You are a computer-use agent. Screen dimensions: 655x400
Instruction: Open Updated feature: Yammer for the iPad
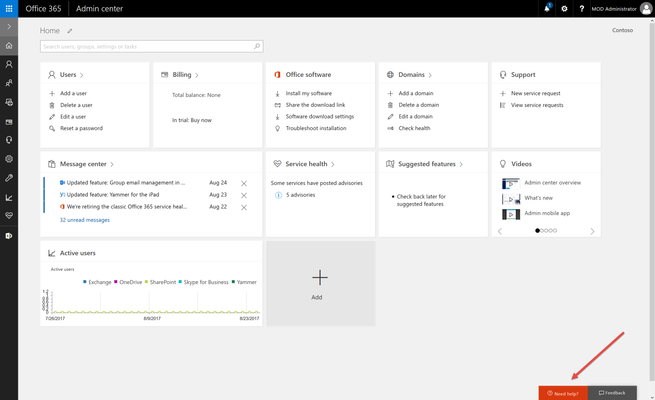point(113,195)
